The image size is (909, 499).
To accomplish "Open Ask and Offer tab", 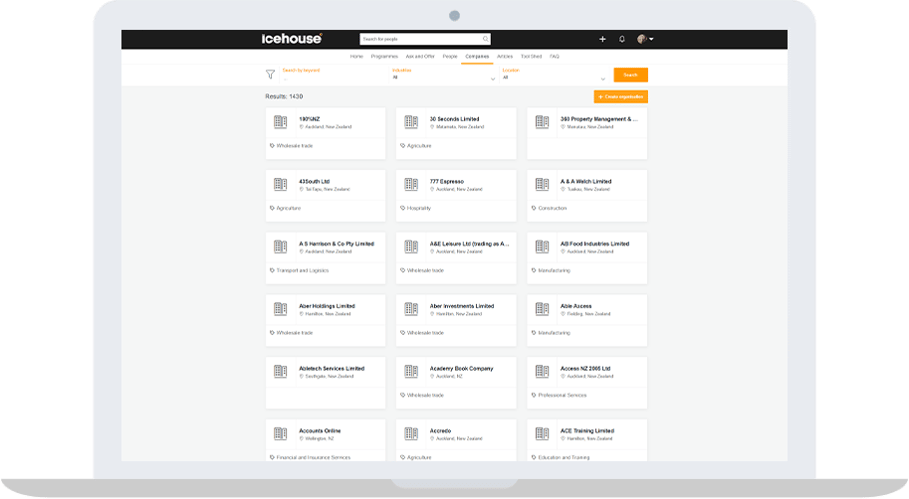I will [420, 56].
